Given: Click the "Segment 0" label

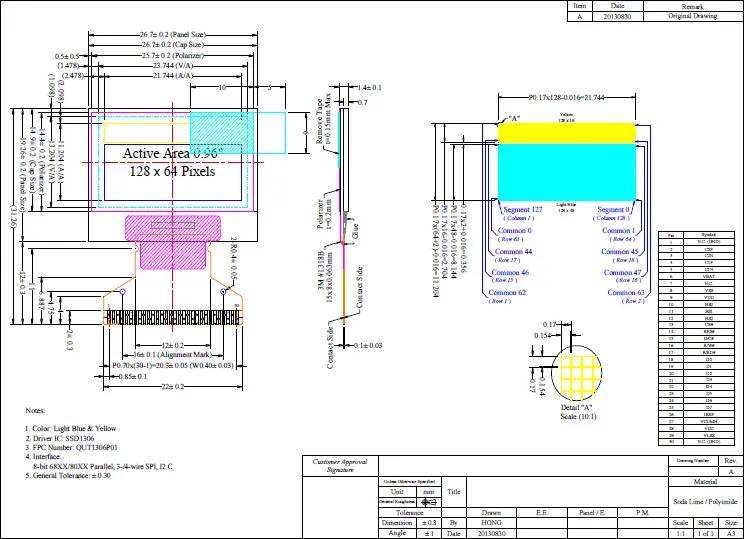Looking at the screenshot, I should click(x=614, y=209).
